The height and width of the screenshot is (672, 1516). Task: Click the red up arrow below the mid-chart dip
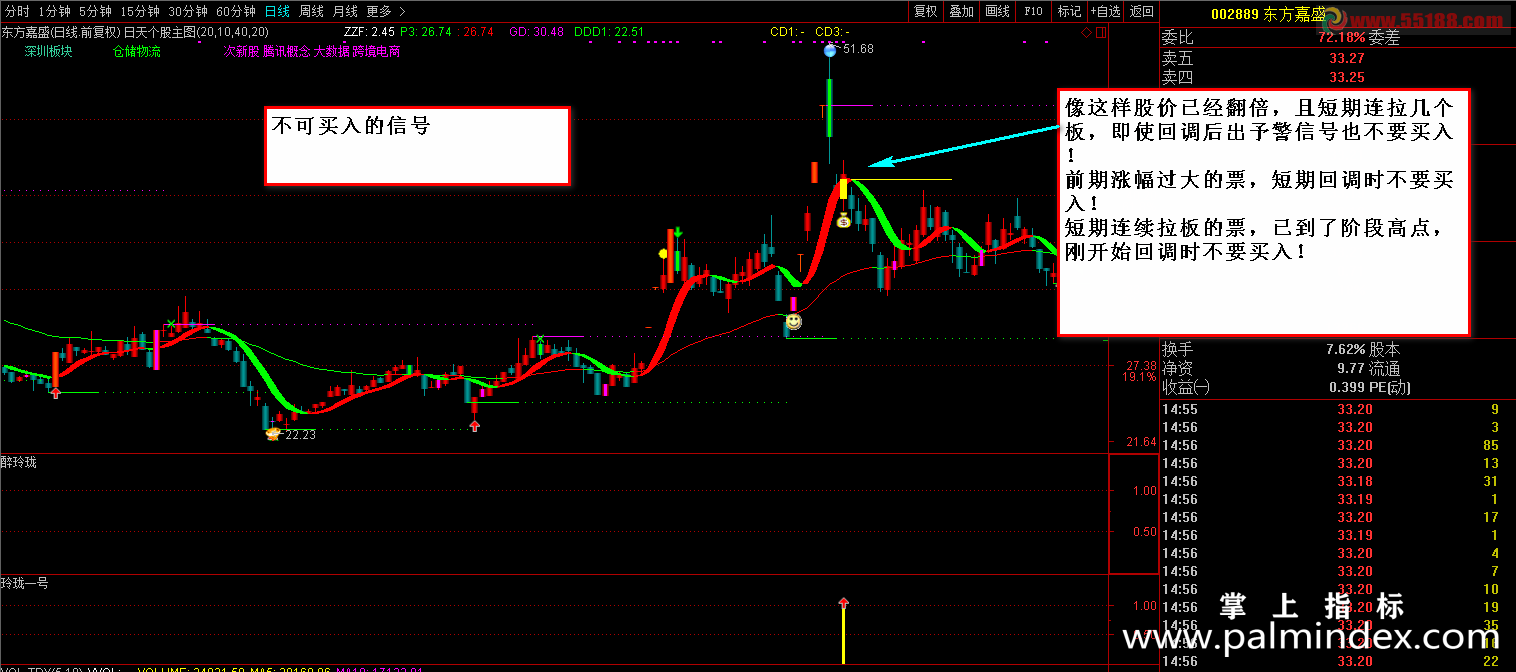coord(474,426)
